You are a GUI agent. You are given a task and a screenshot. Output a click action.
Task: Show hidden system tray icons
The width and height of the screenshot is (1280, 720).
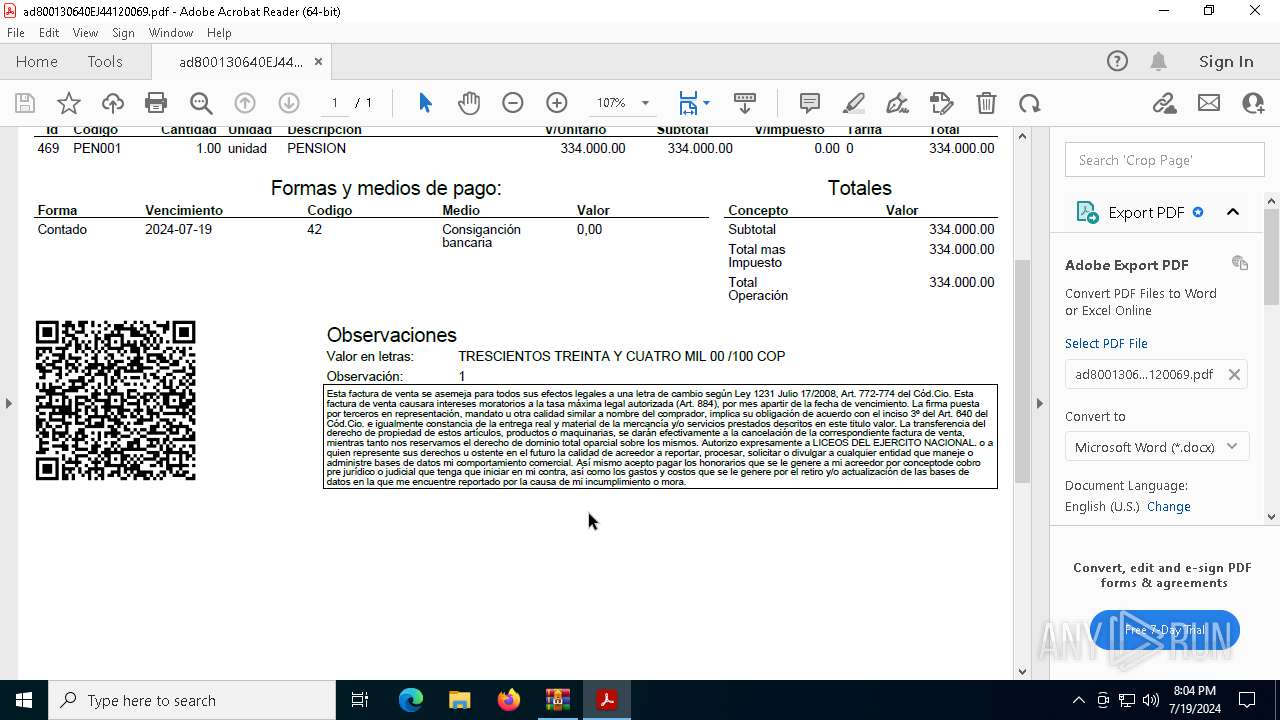(1078, 700)
